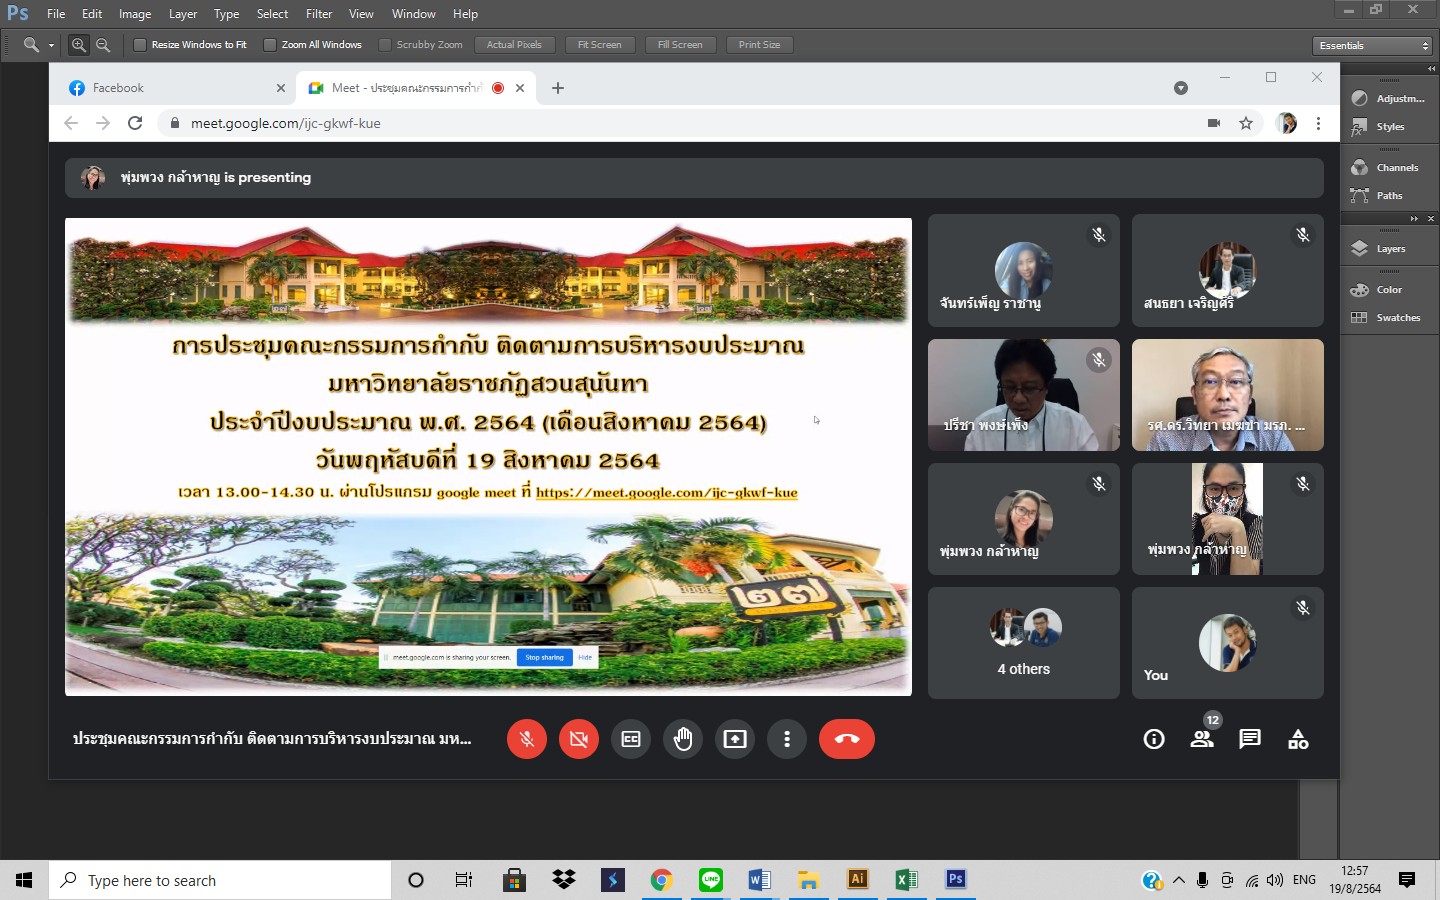
Task: Click the Actual Pixels button
Action: coord(514,45)
